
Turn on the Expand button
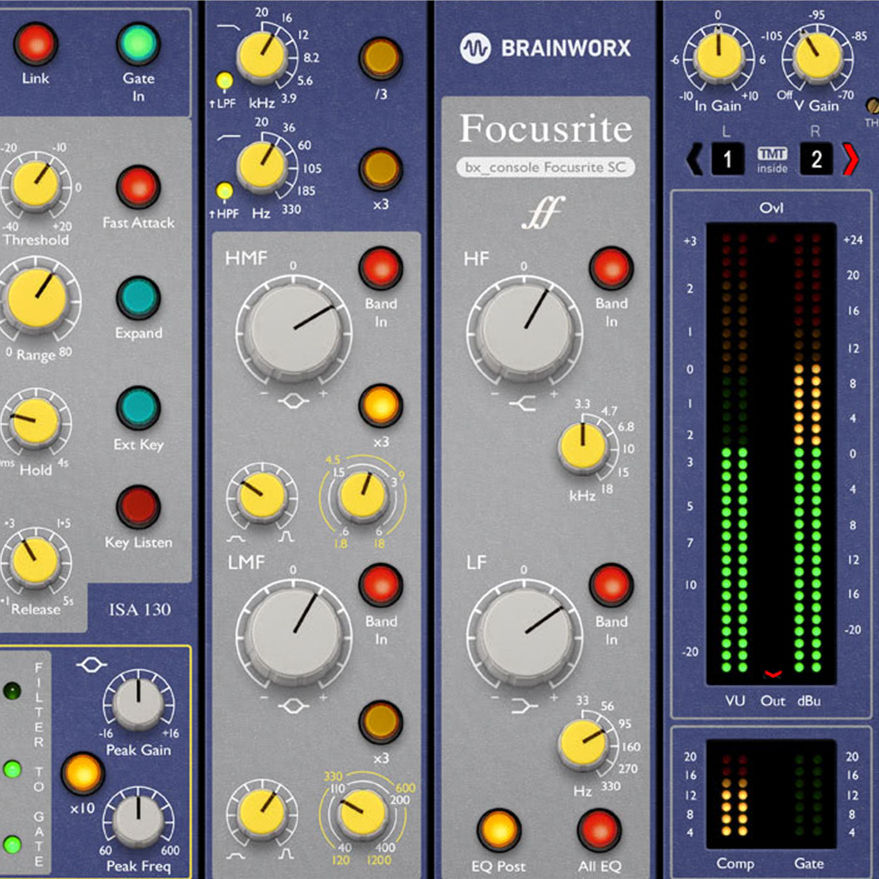138,298
